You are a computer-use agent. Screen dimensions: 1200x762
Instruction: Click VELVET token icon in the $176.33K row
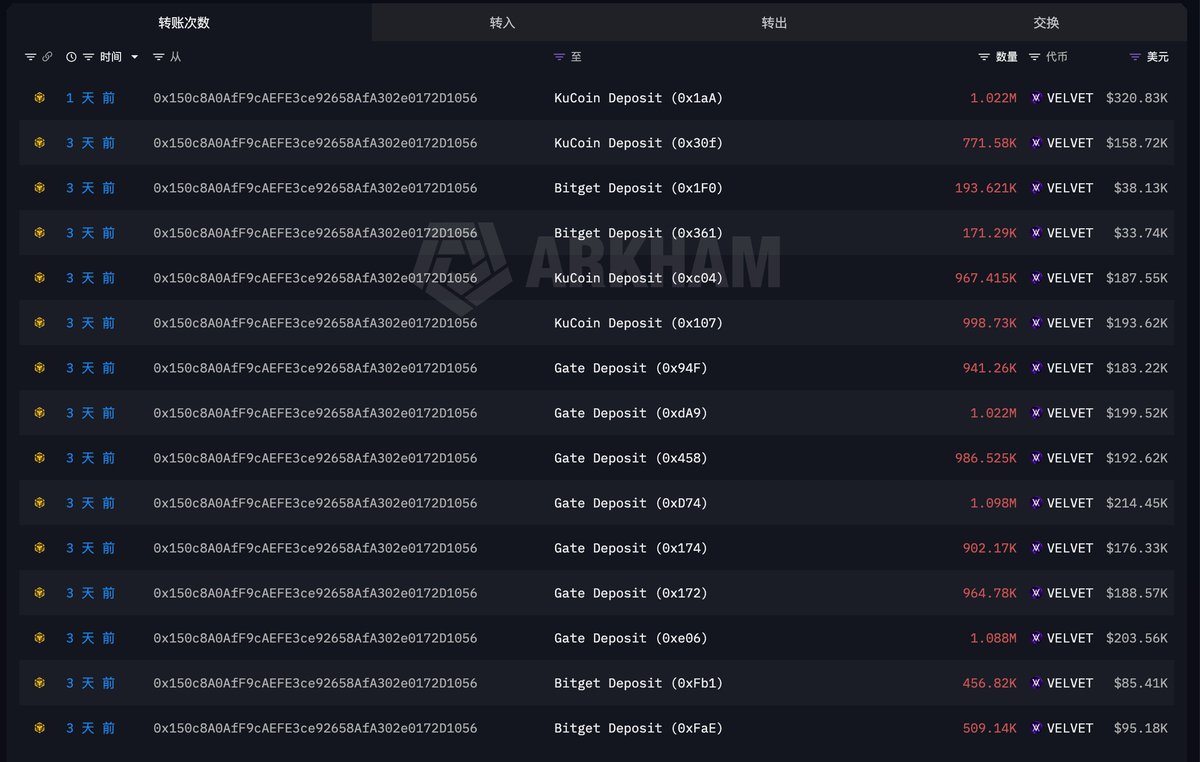(1036, 548)
